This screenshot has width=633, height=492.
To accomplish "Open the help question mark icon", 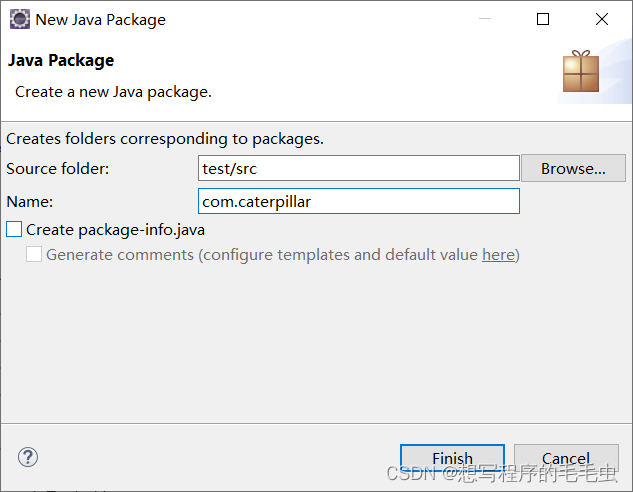I will point(28,458).
